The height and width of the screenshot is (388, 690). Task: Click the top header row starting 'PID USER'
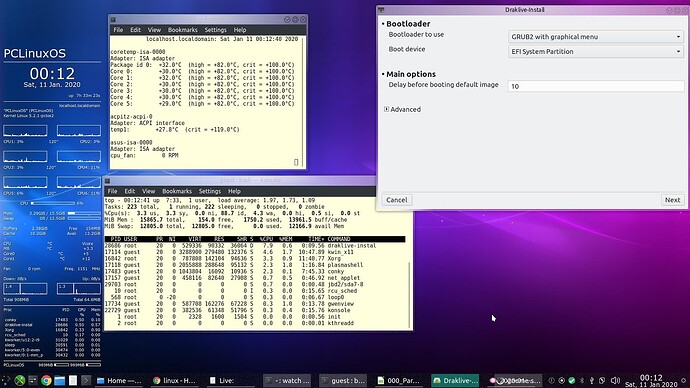(255, 239)
